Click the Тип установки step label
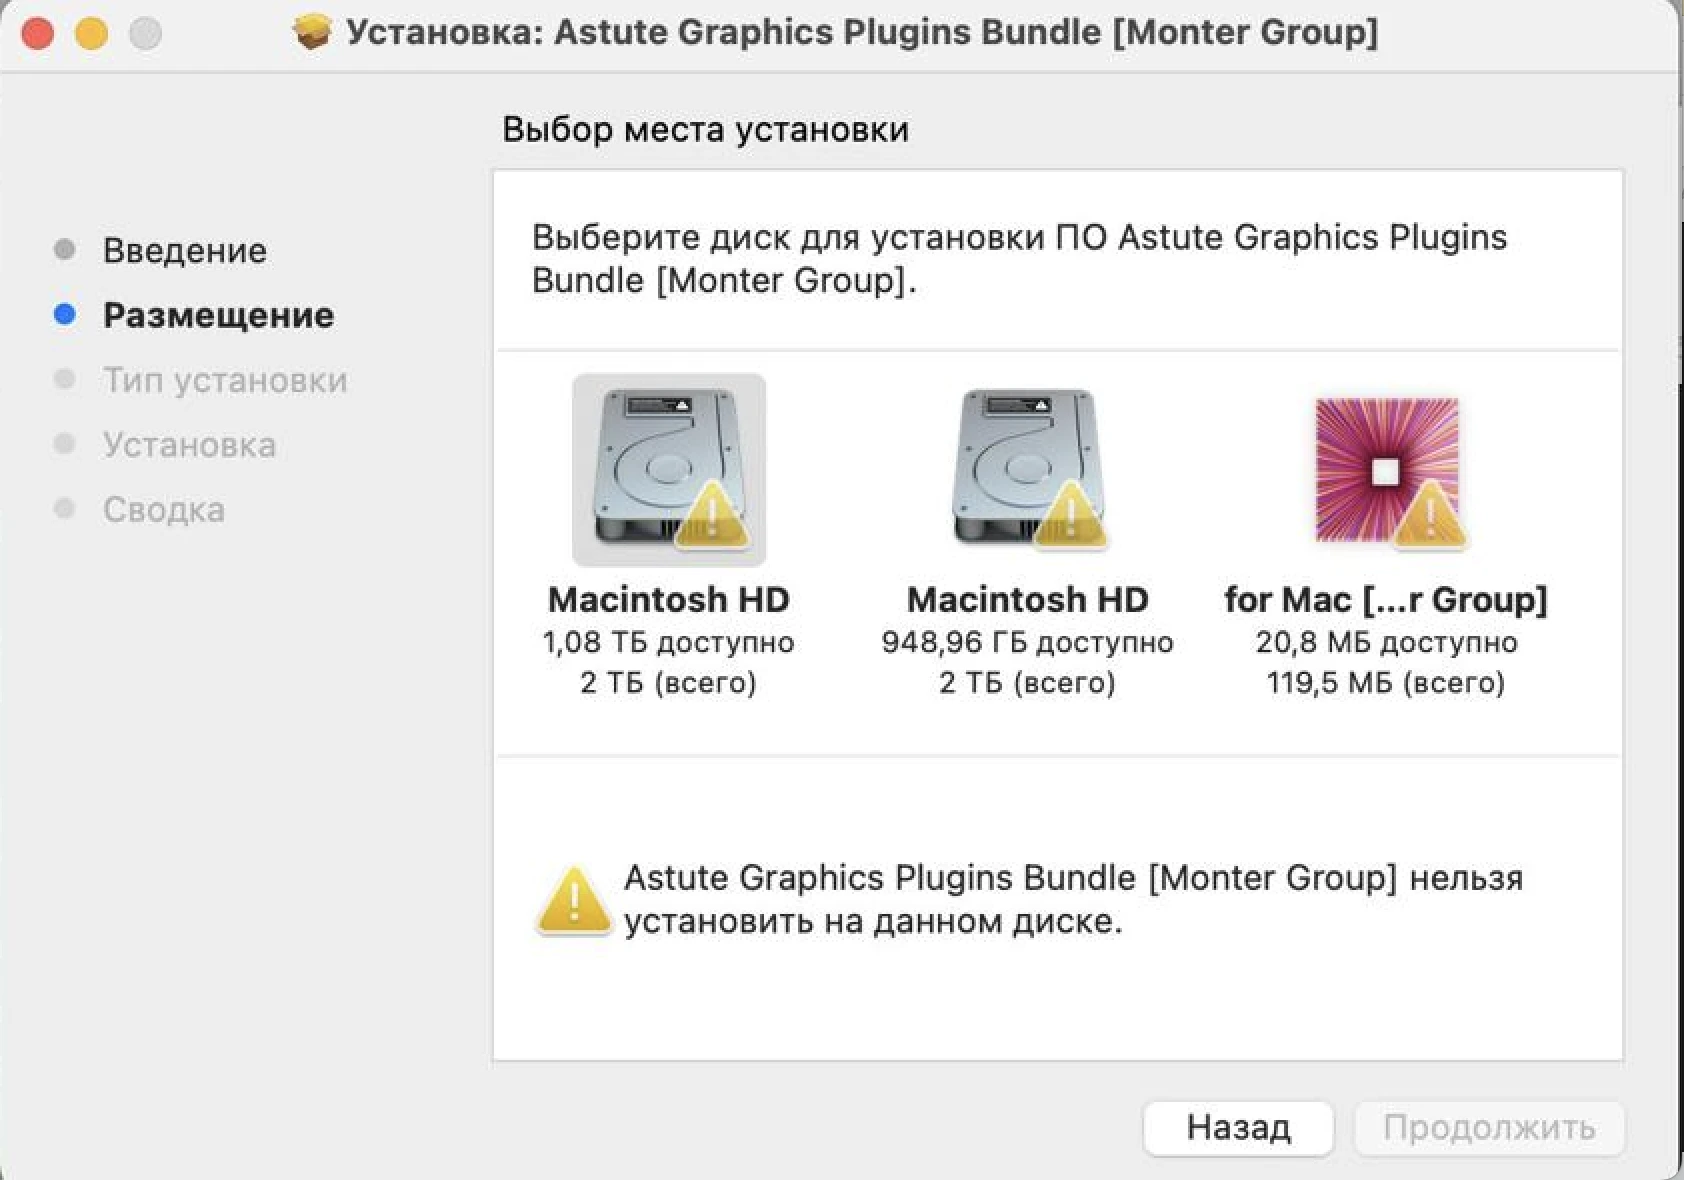 tap(225, 380)
